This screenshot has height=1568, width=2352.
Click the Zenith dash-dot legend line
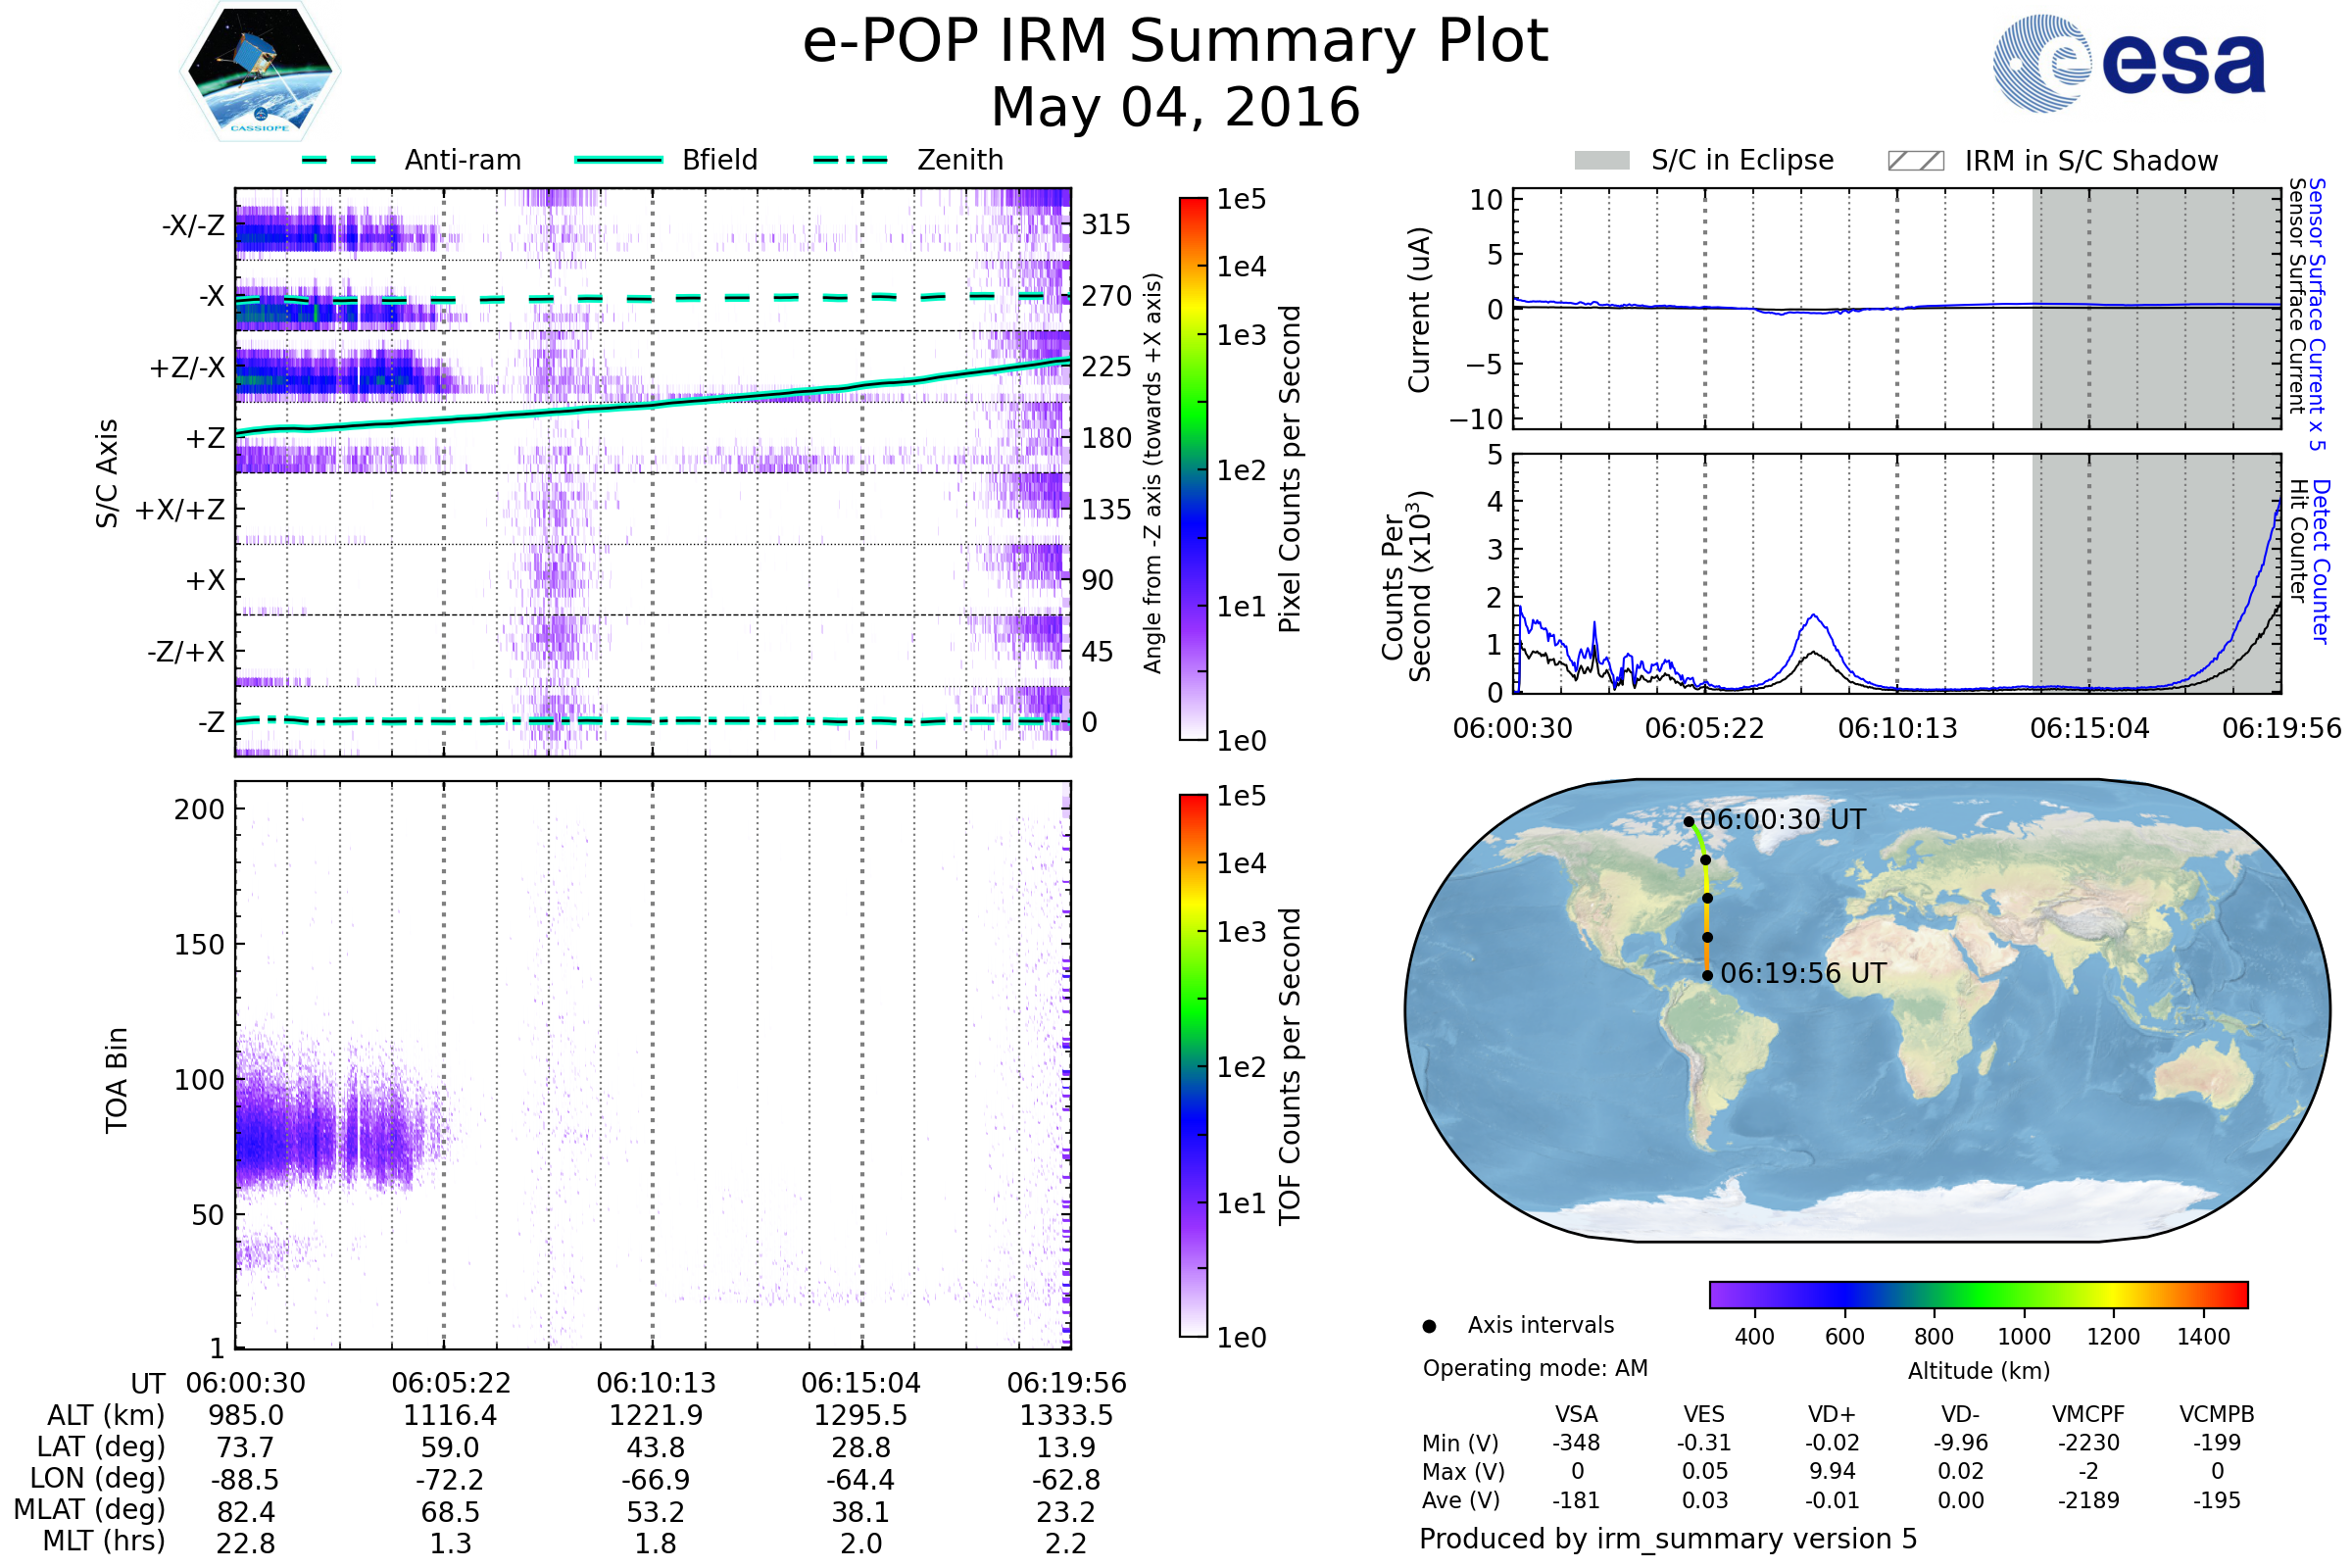850,160
